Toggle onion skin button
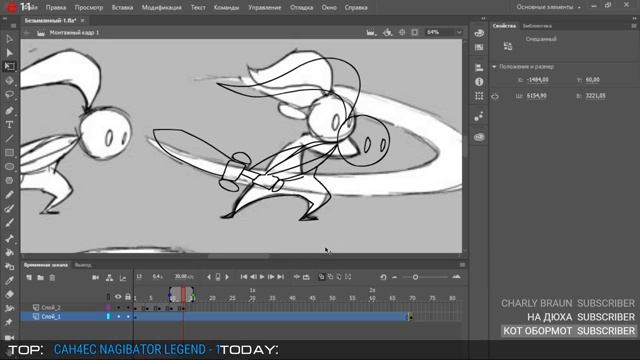Image resolution: width=640 pixels, height=360 pixels. 322,277
